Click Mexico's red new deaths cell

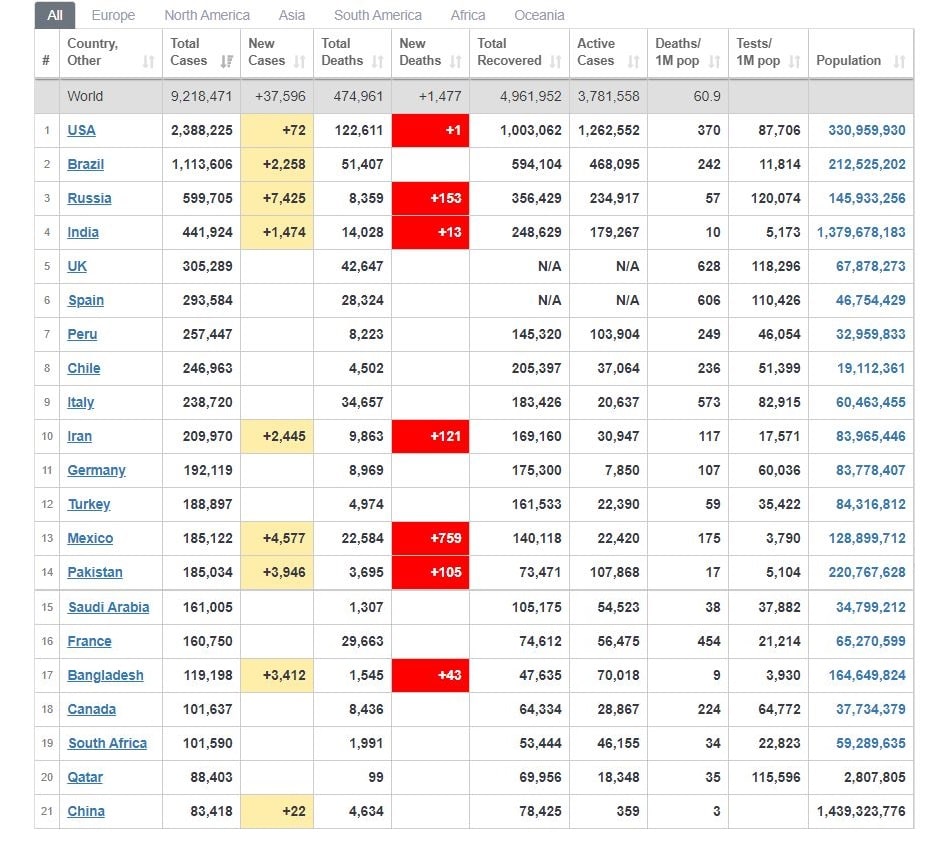(x=430, y=538)
